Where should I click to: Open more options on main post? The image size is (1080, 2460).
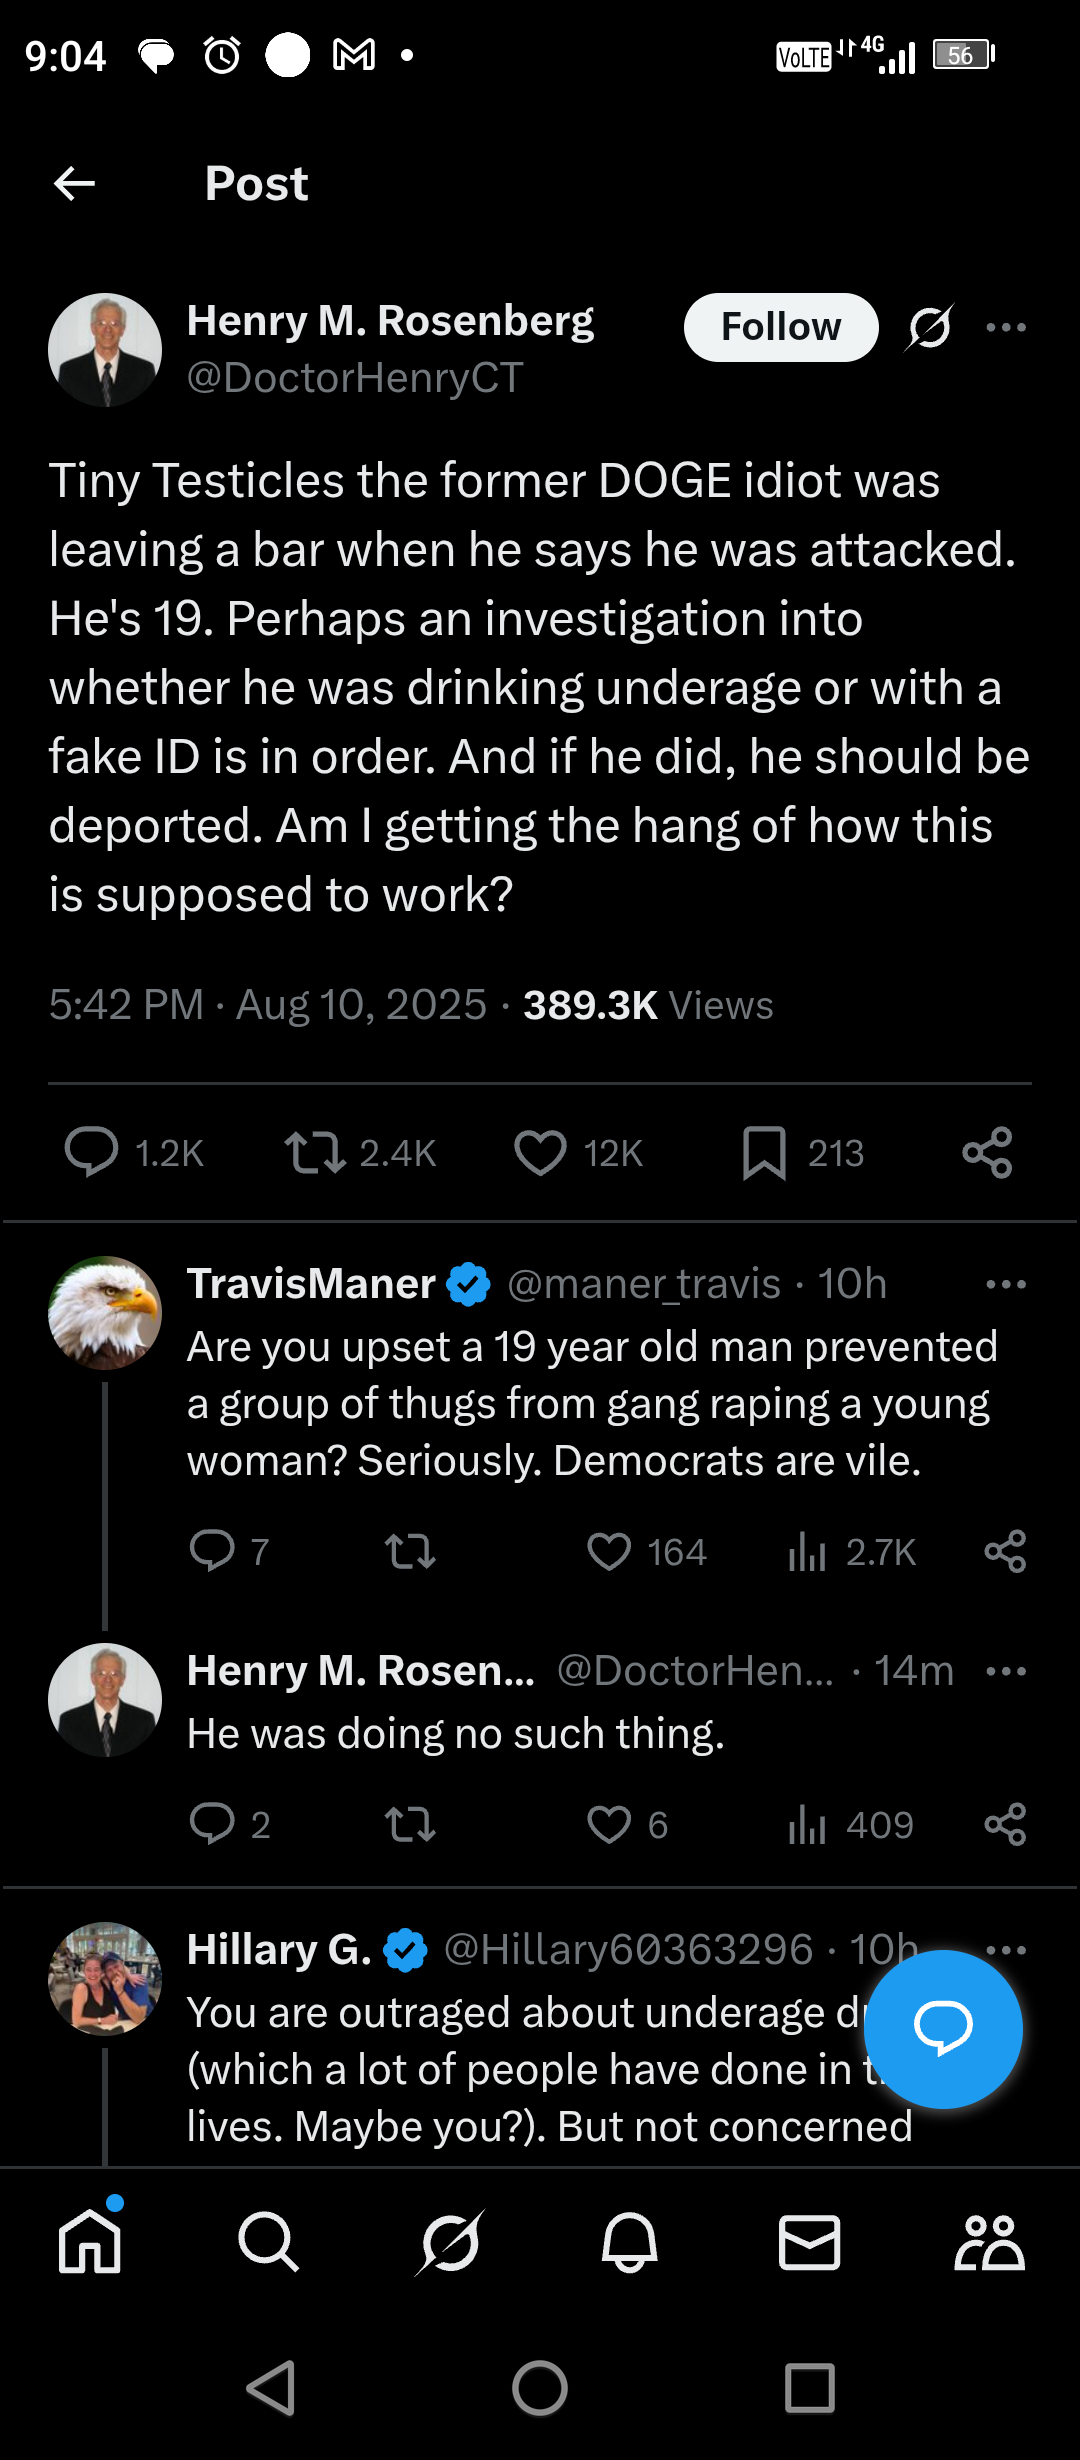(x=1006, y=327)
